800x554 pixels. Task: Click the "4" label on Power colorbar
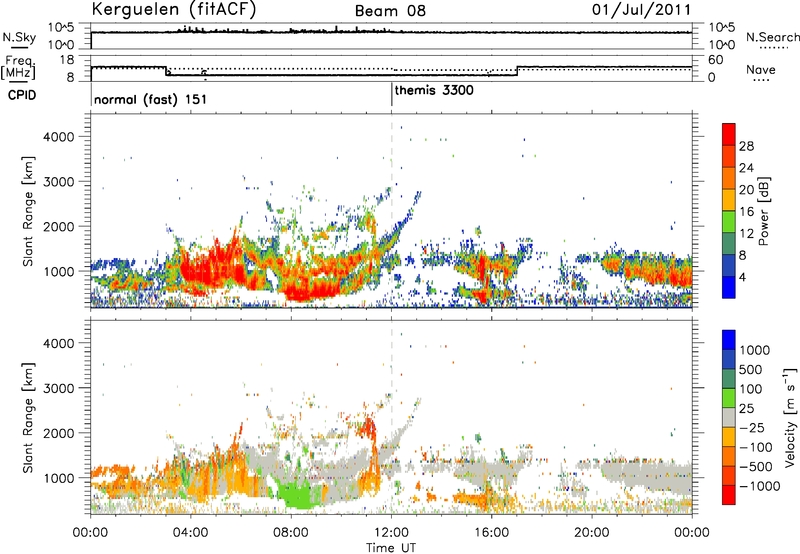742,277
